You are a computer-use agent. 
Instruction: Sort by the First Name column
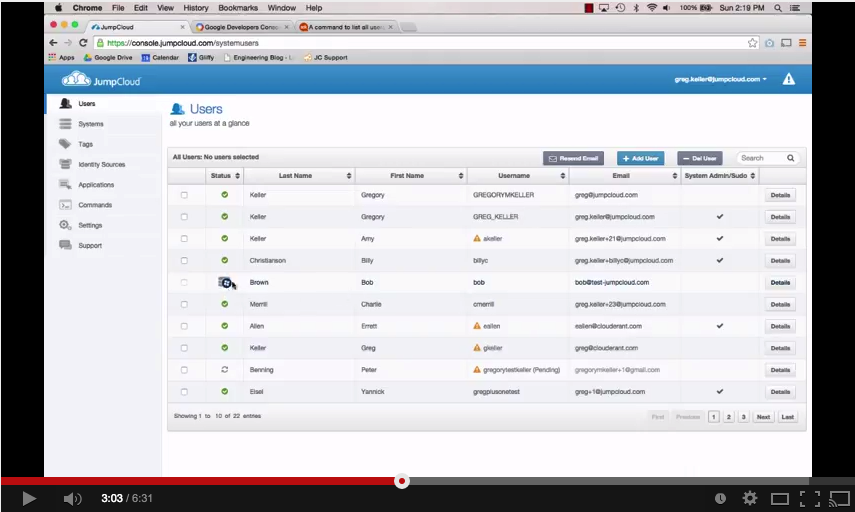tap(411, 176)
